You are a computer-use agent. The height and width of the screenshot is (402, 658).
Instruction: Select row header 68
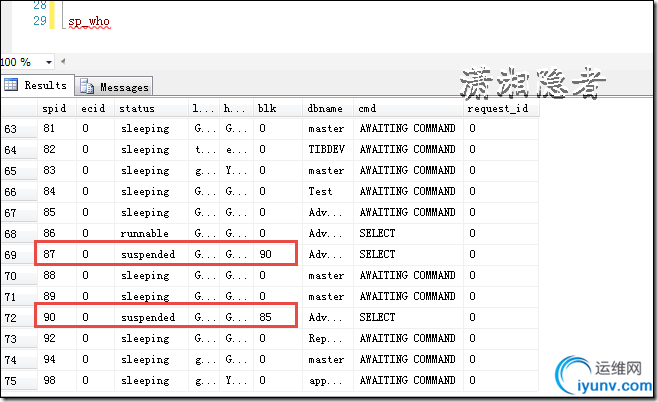coord(19,234)
